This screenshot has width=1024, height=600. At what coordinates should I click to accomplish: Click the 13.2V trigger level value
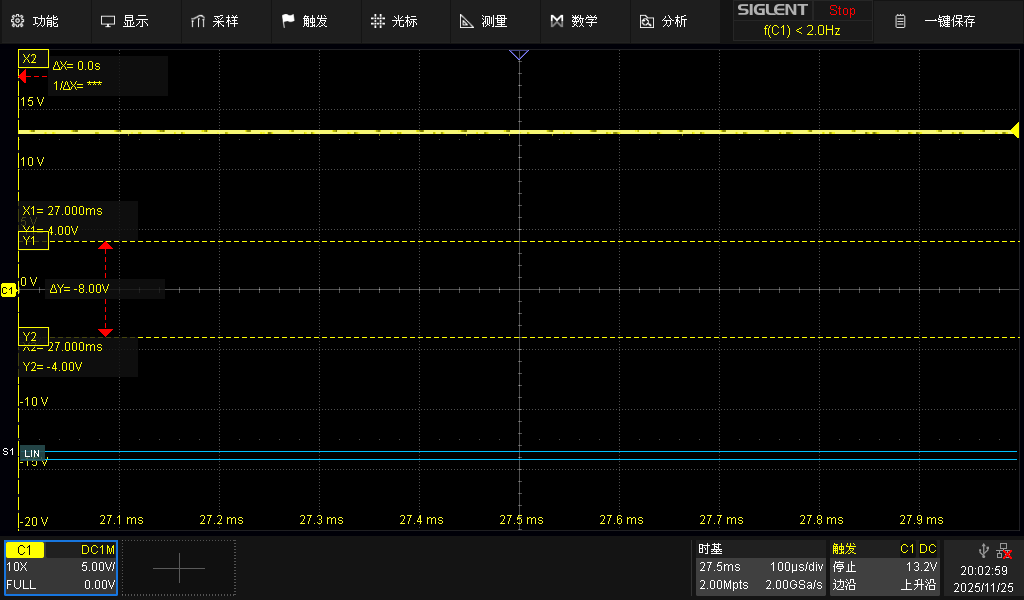click(921, 567)
